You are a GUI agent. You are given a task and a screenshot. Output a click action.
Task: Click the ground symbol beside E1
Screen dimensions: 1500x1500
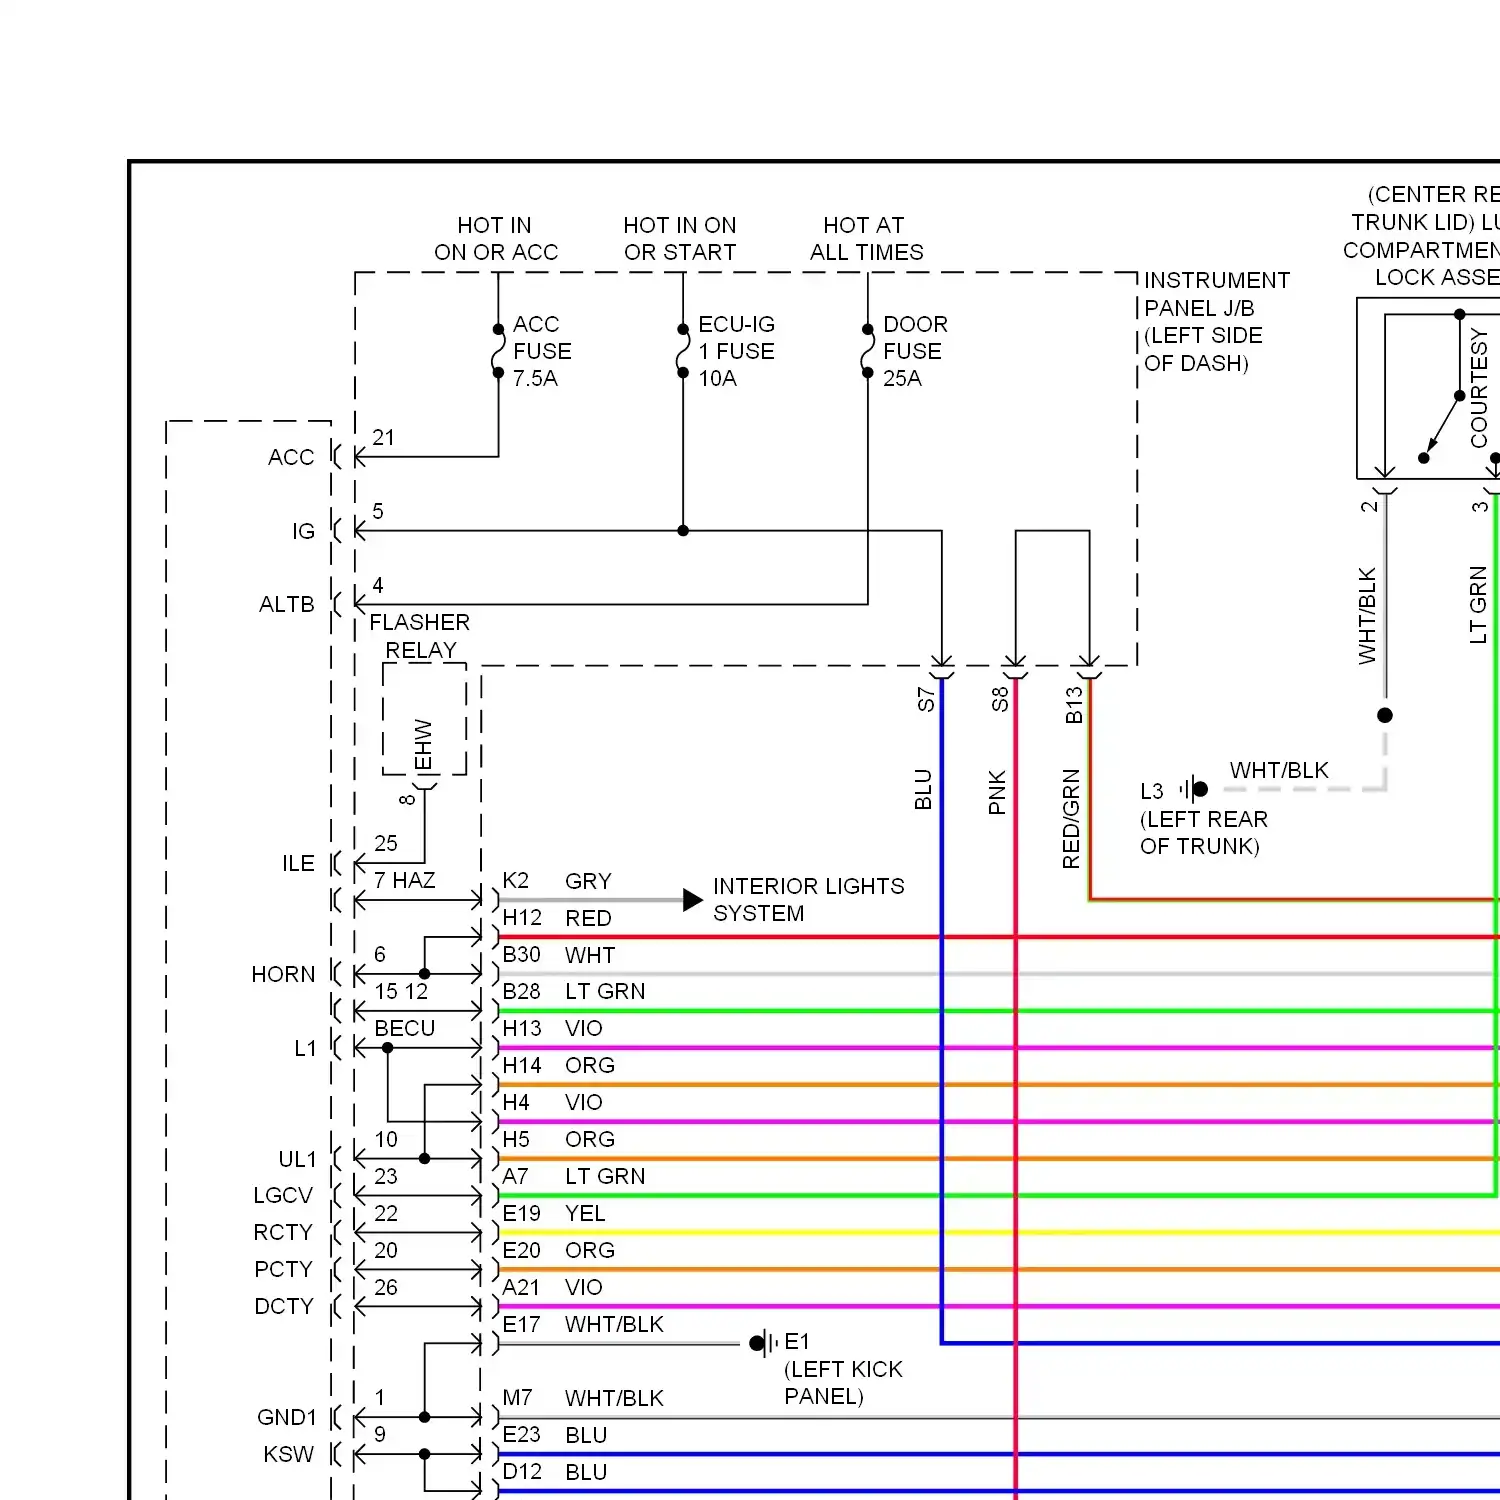click(x=764, y=1343)
